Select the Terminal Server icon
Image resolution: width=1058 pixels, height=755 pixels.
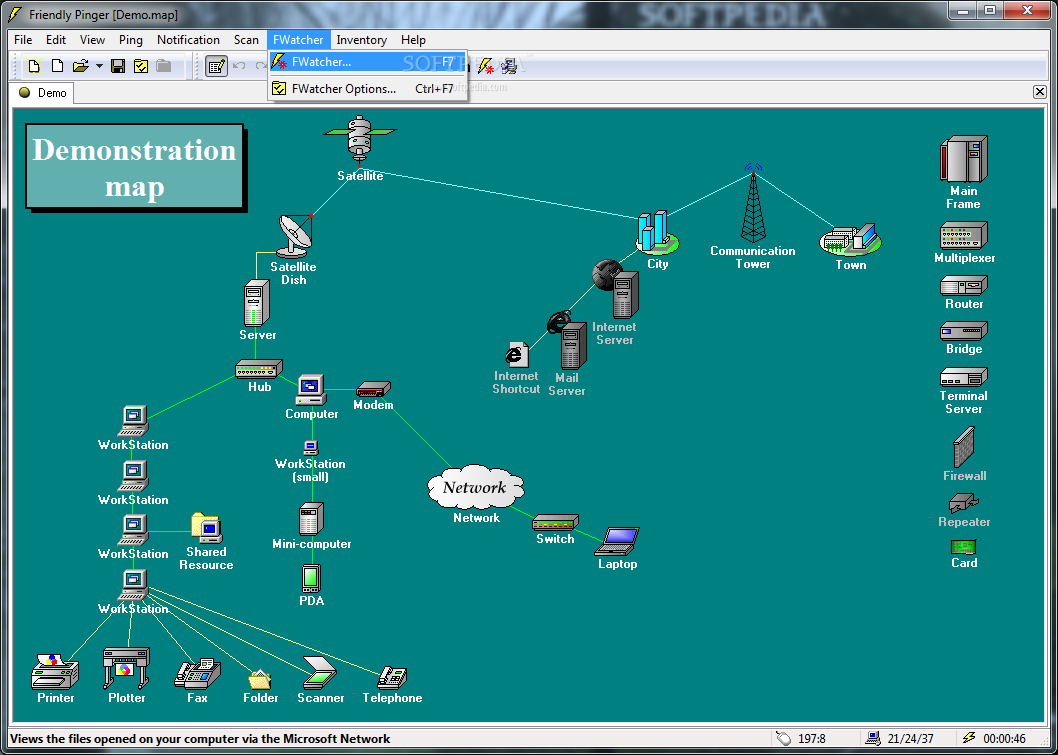964,377
